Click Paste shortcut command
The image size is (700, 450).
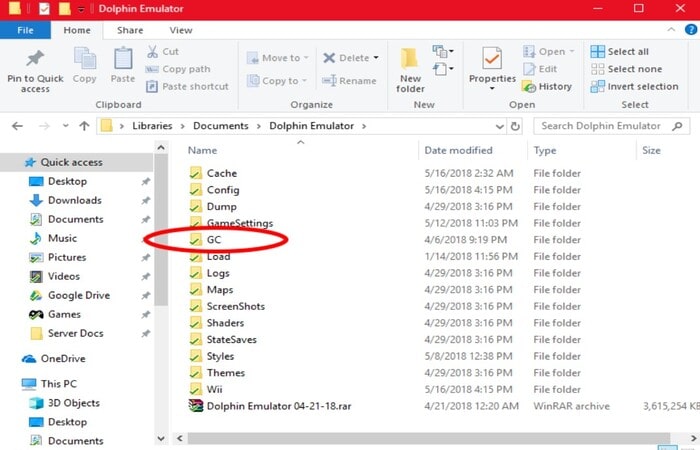pos(187,86)
